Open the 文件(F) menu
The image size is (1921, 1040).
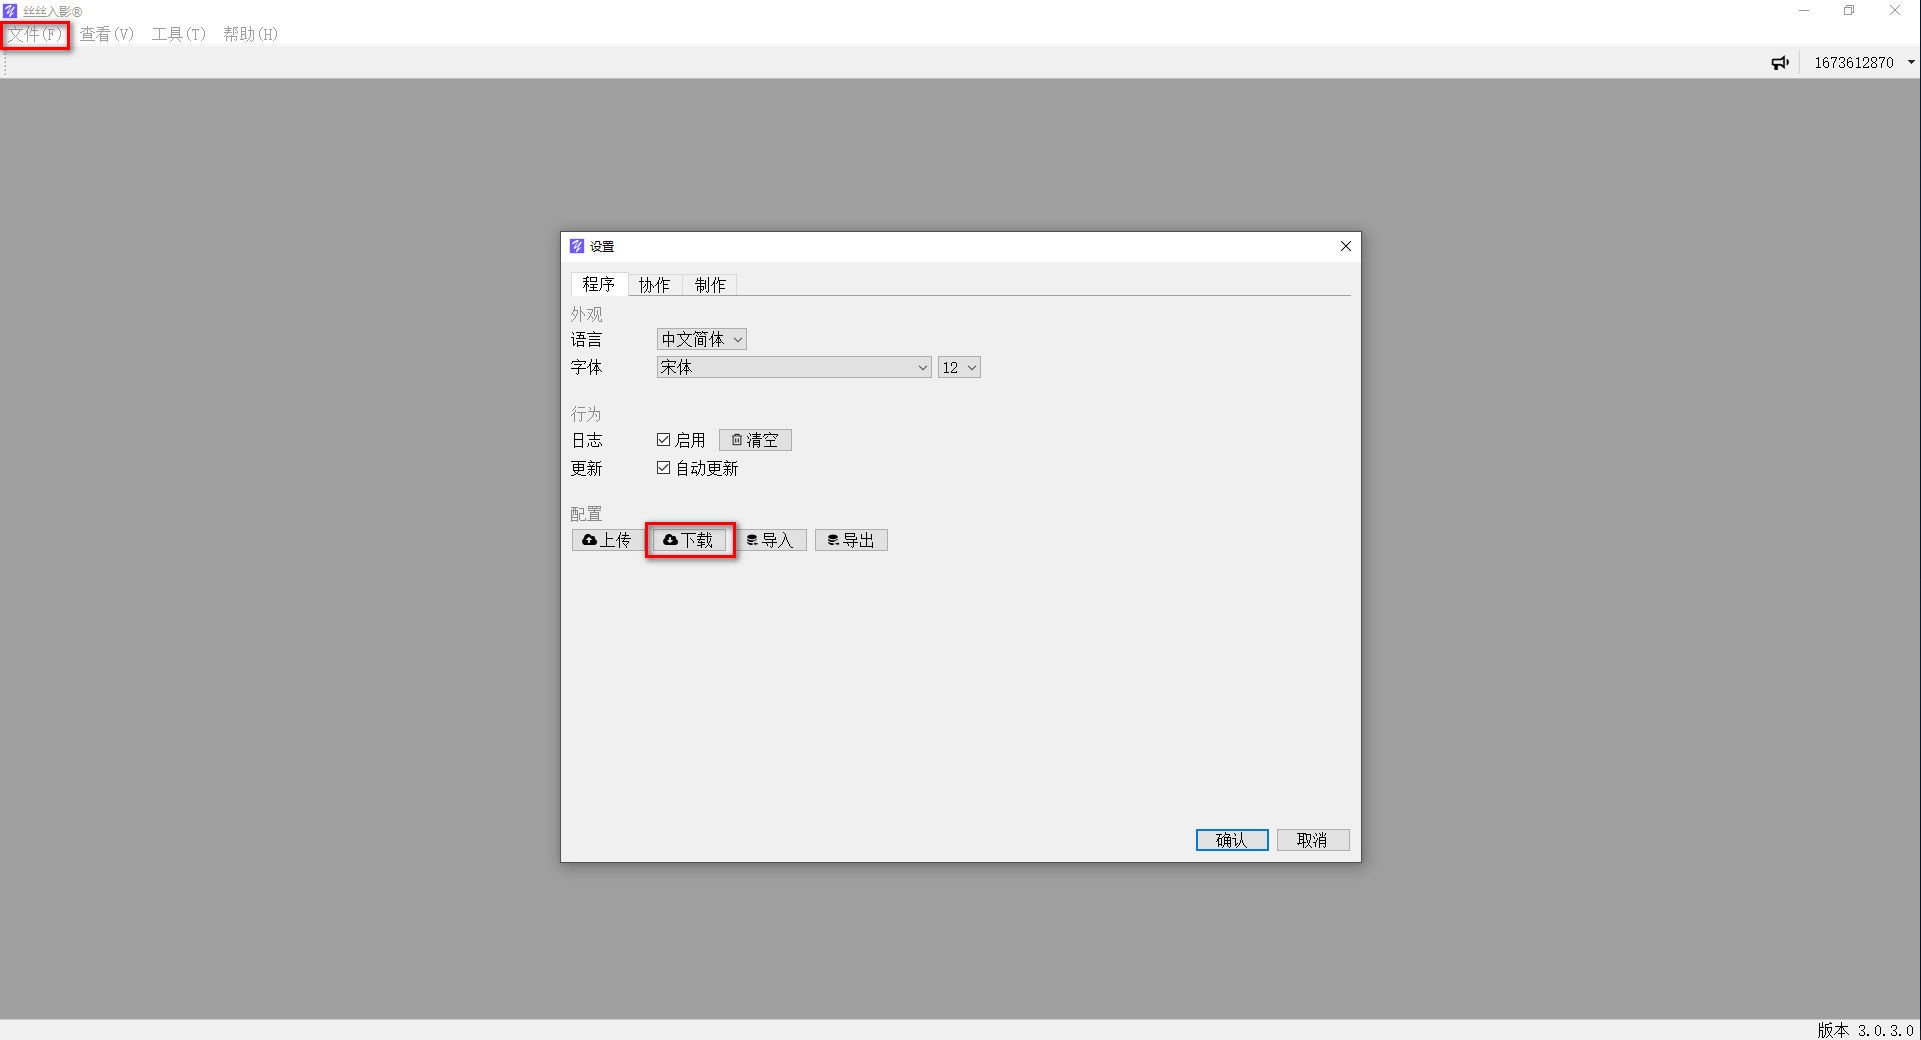pos(35,34)
